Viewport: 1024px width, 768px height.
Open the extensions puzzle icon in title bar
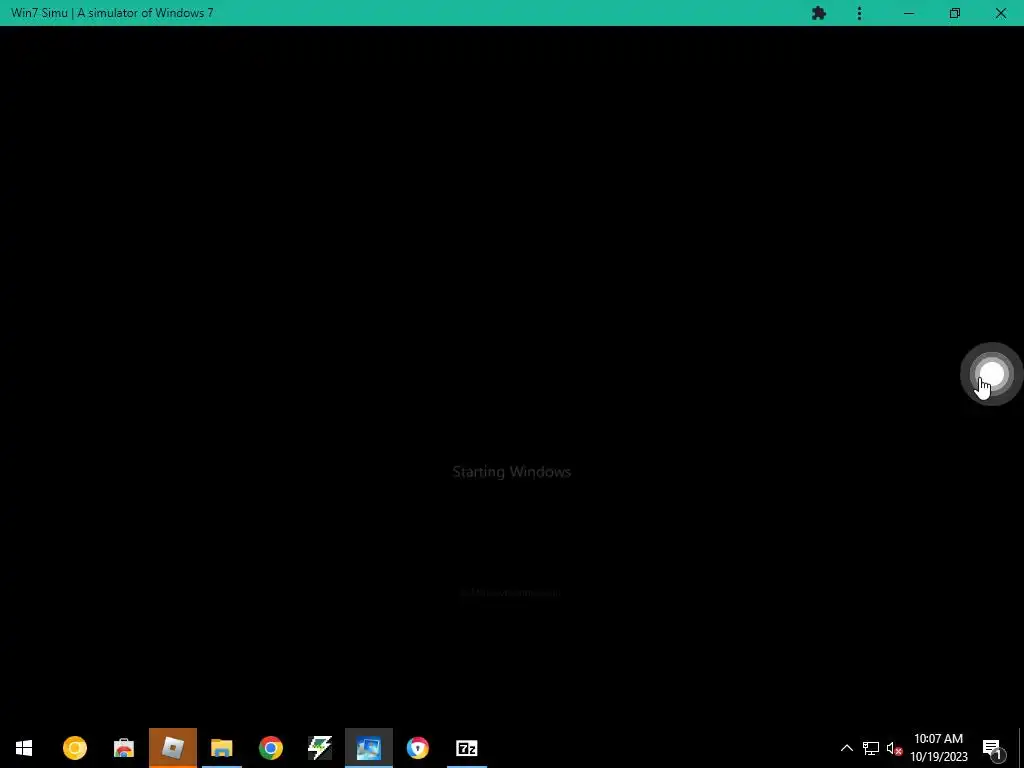[819, 13]
